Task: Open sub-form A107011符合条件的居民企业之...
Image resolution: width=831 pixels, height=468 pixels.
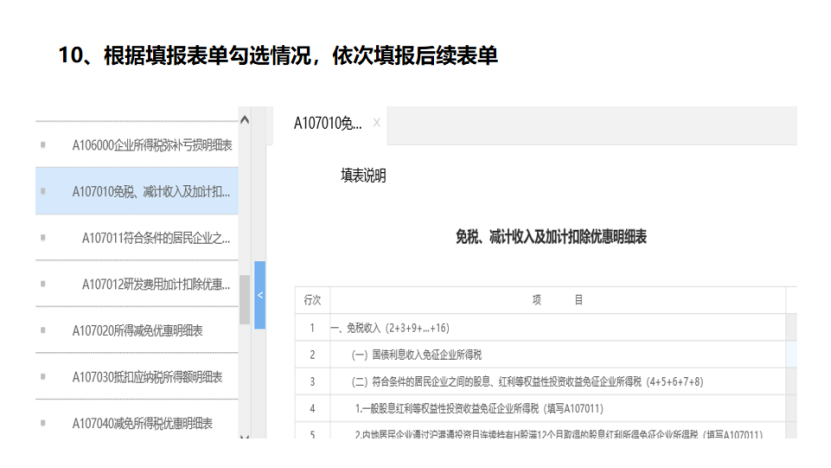Action: click(157, 238)
